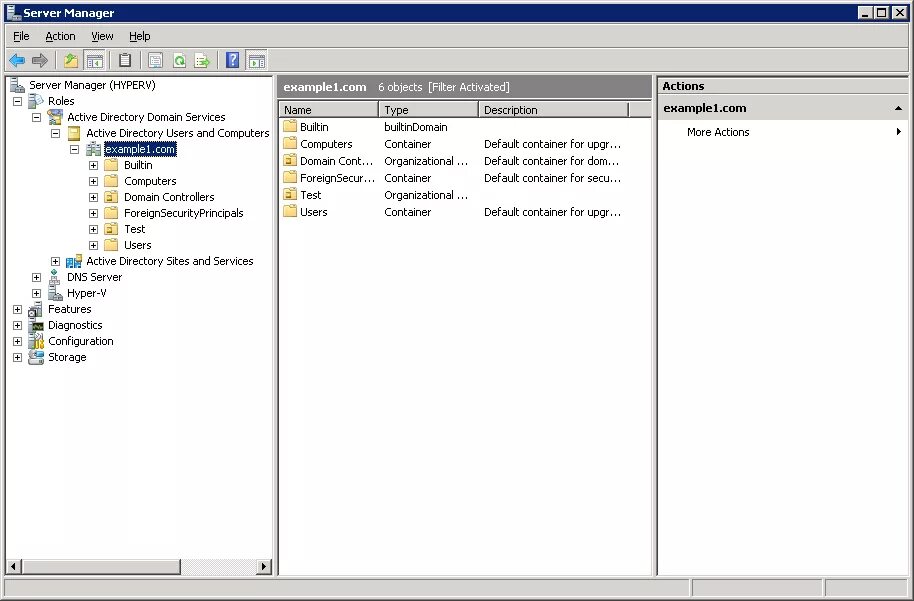Collapse example1.com section in Actions pane
Screen dimensions: 914x601
pyautogui.click(x=898, y=108)
